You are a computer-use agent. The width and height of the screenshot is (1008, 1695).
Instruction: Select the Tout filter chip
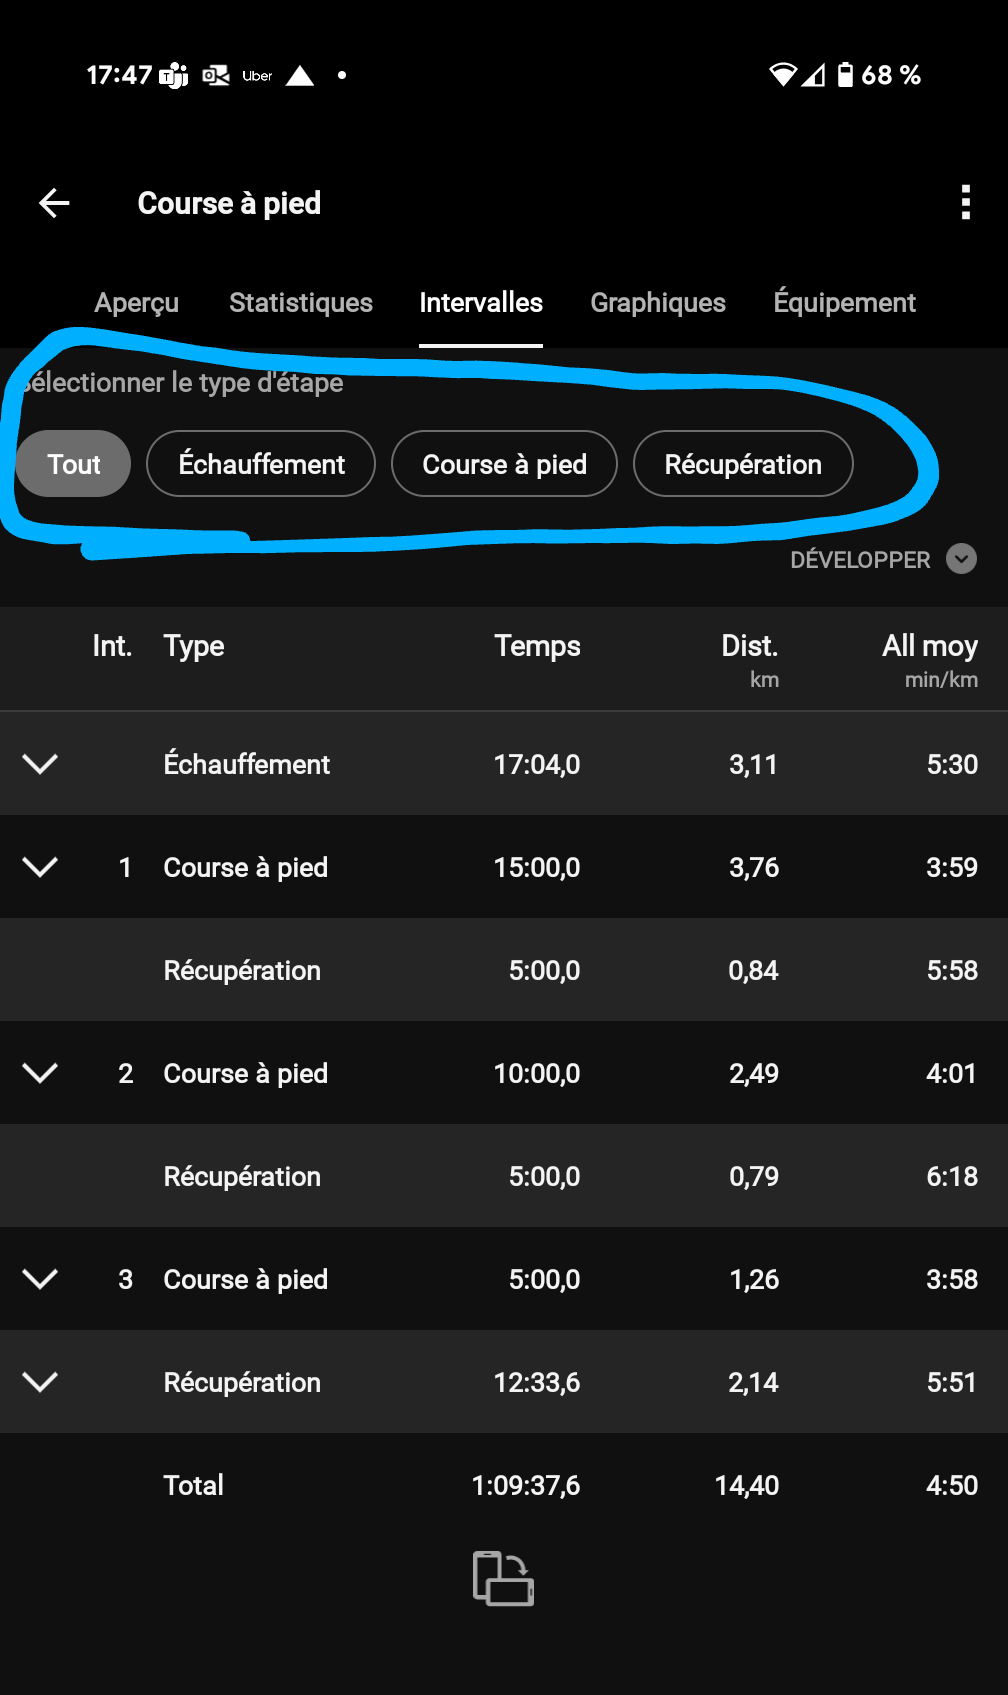pos(74,464)
